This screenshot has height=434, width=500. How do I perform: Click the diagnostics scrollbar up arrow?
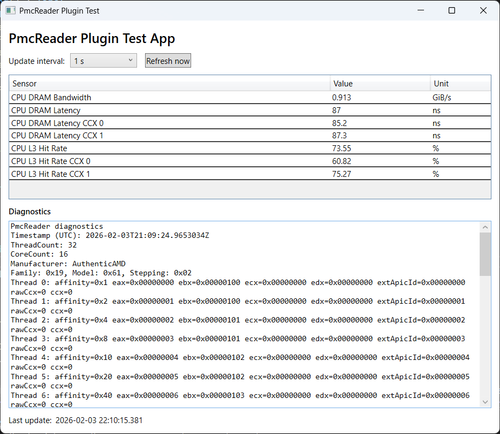click(x=485, y=227)
